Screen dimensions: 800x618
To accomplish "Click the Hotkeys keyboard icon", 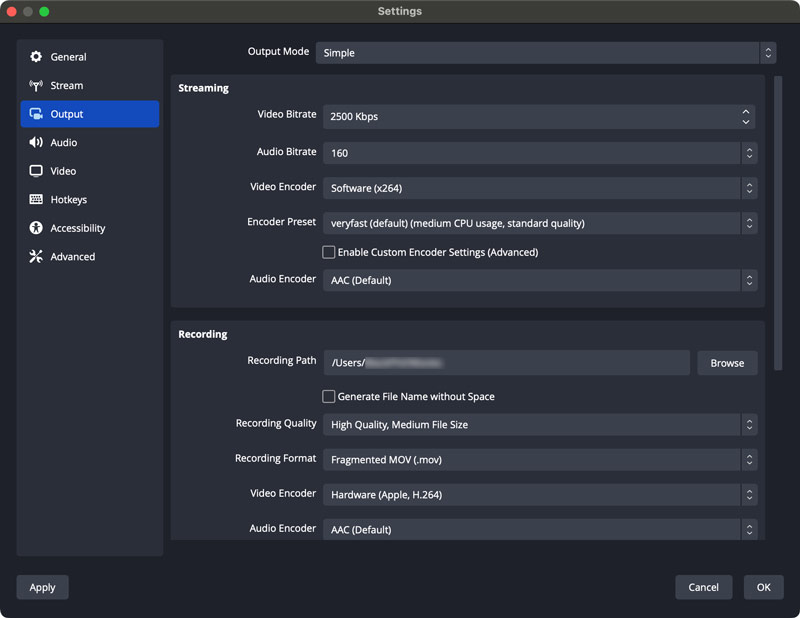I will tap(36, 200).
